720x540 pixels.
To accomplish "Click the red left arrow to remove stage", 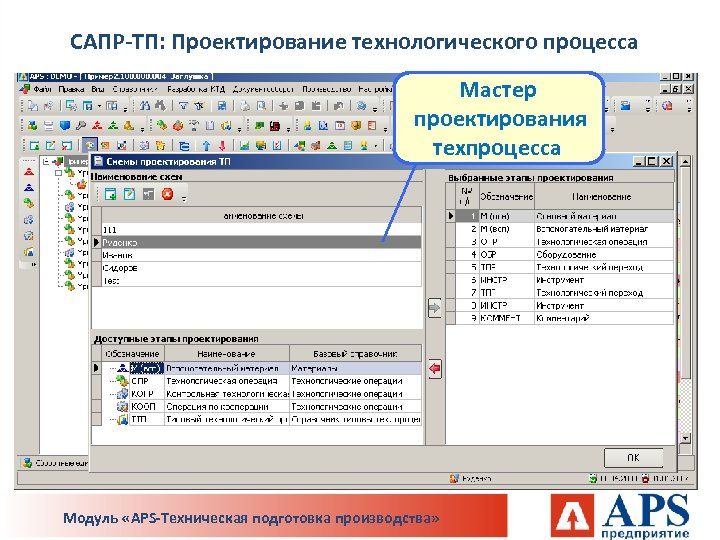I will point(434,368).
